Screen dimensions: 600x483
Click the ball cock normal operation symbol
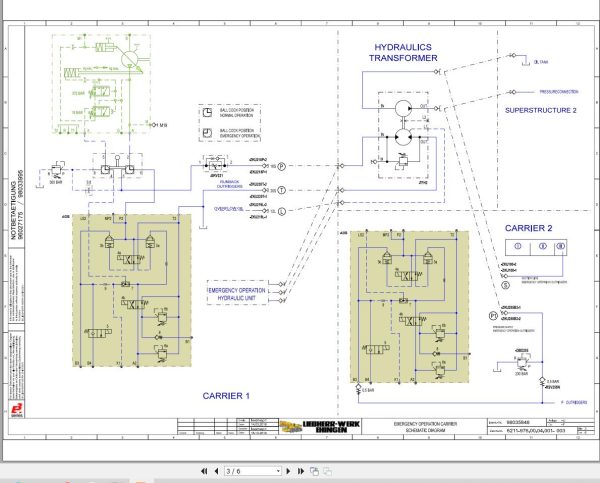pyautogui.click(x=207, y=112)
